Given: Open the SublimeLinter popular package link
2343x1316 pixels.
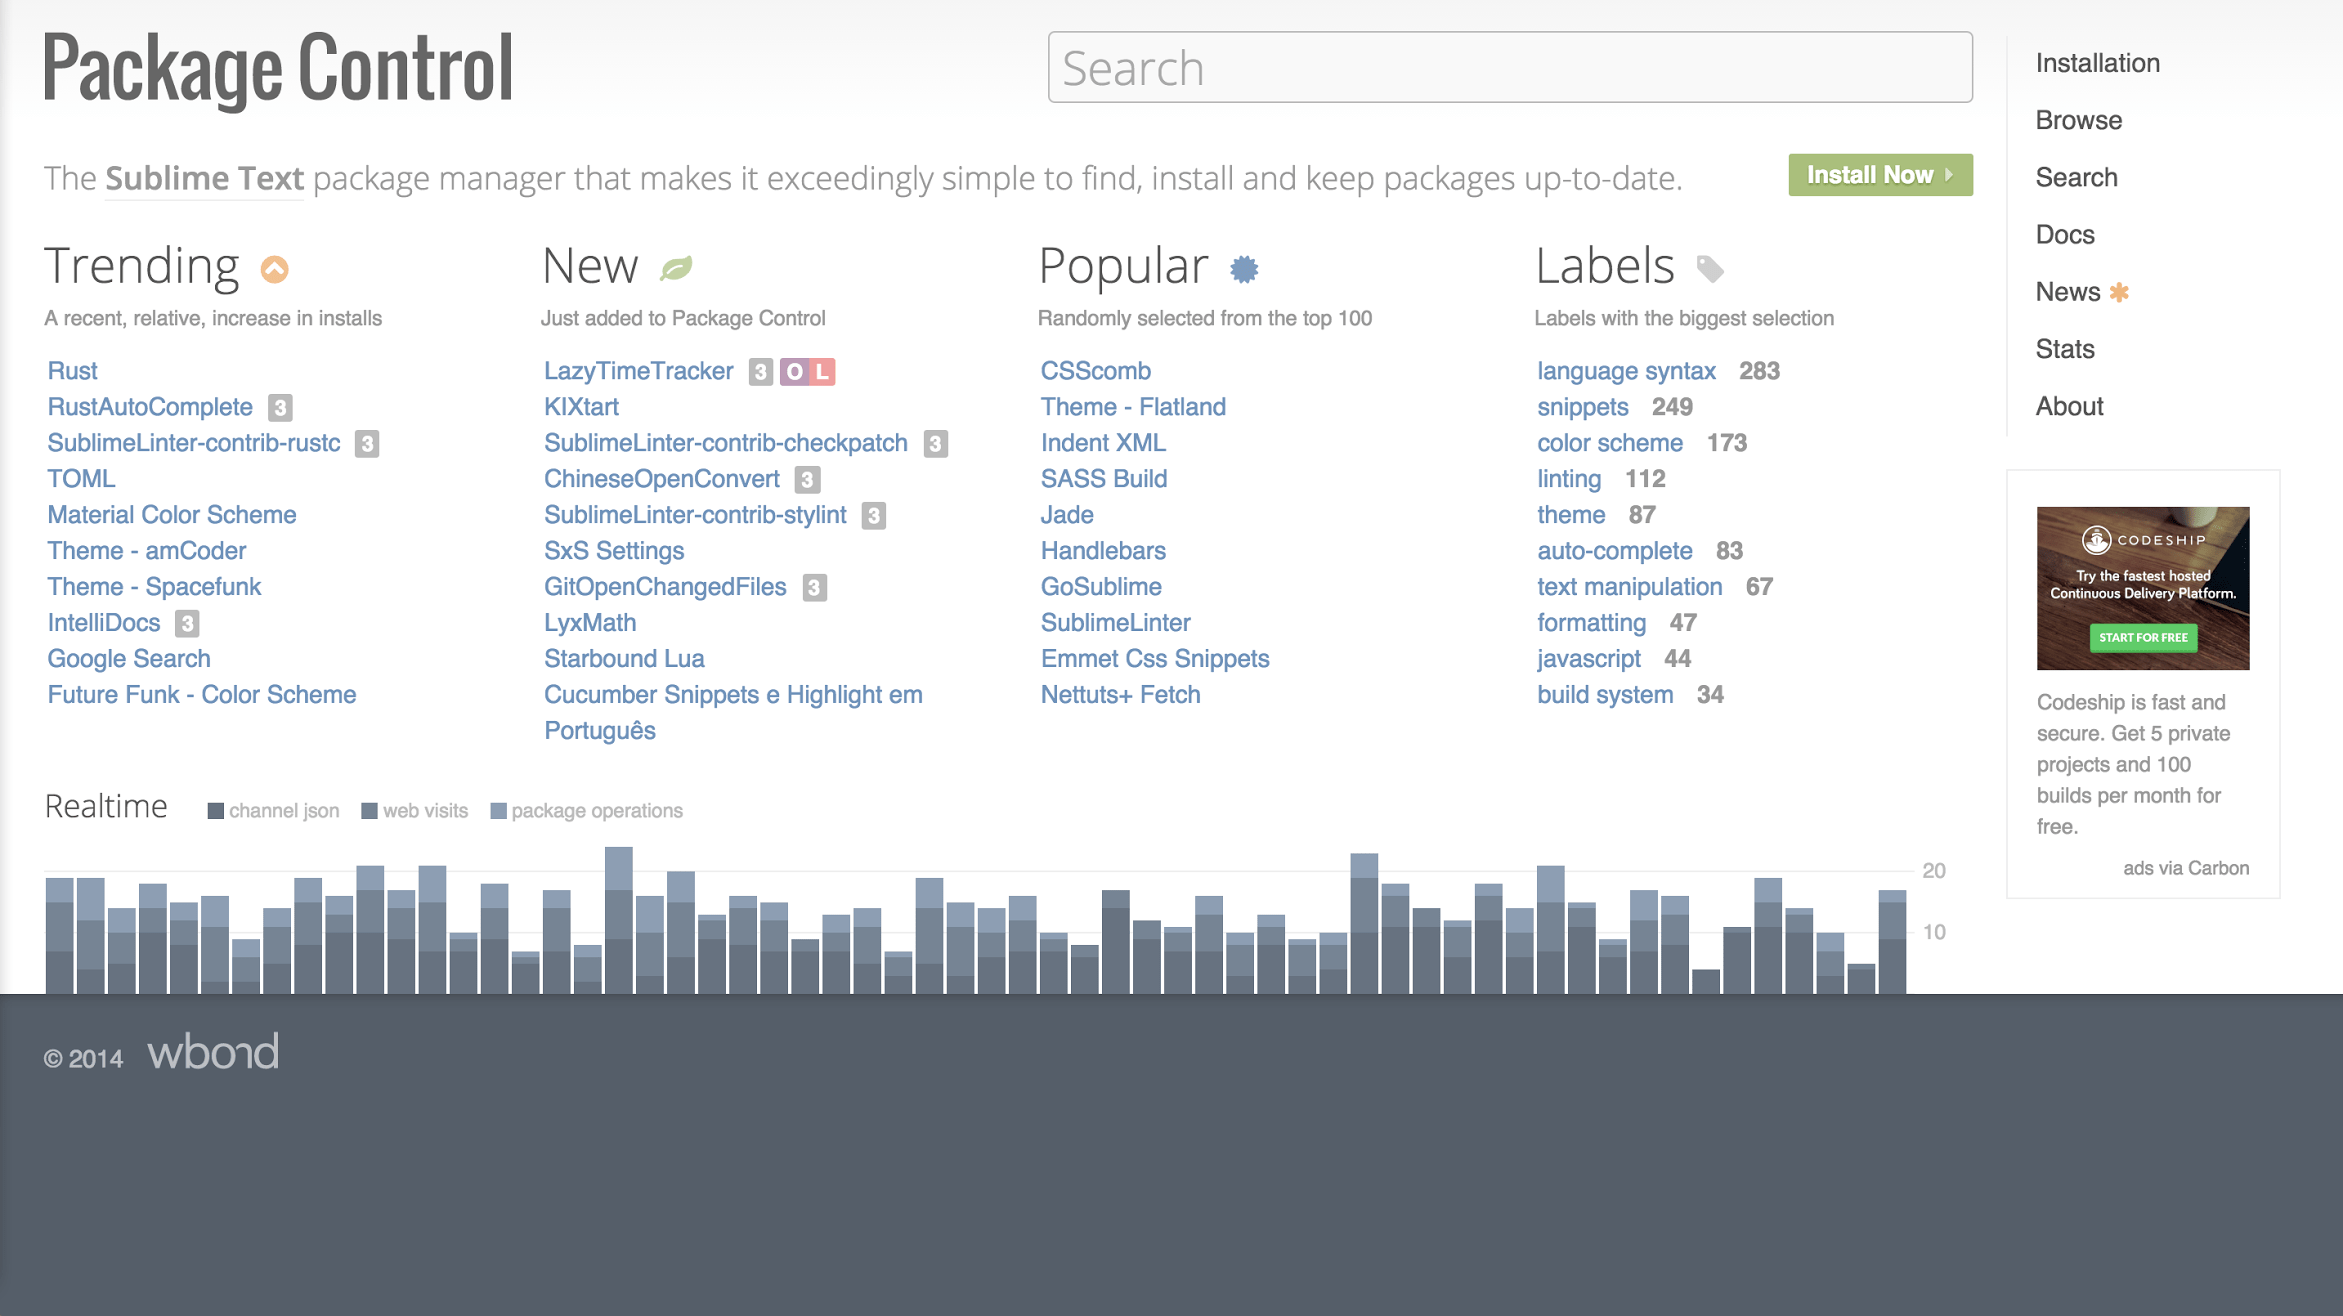Looking at the screenshot, I should click(1115, 623).
